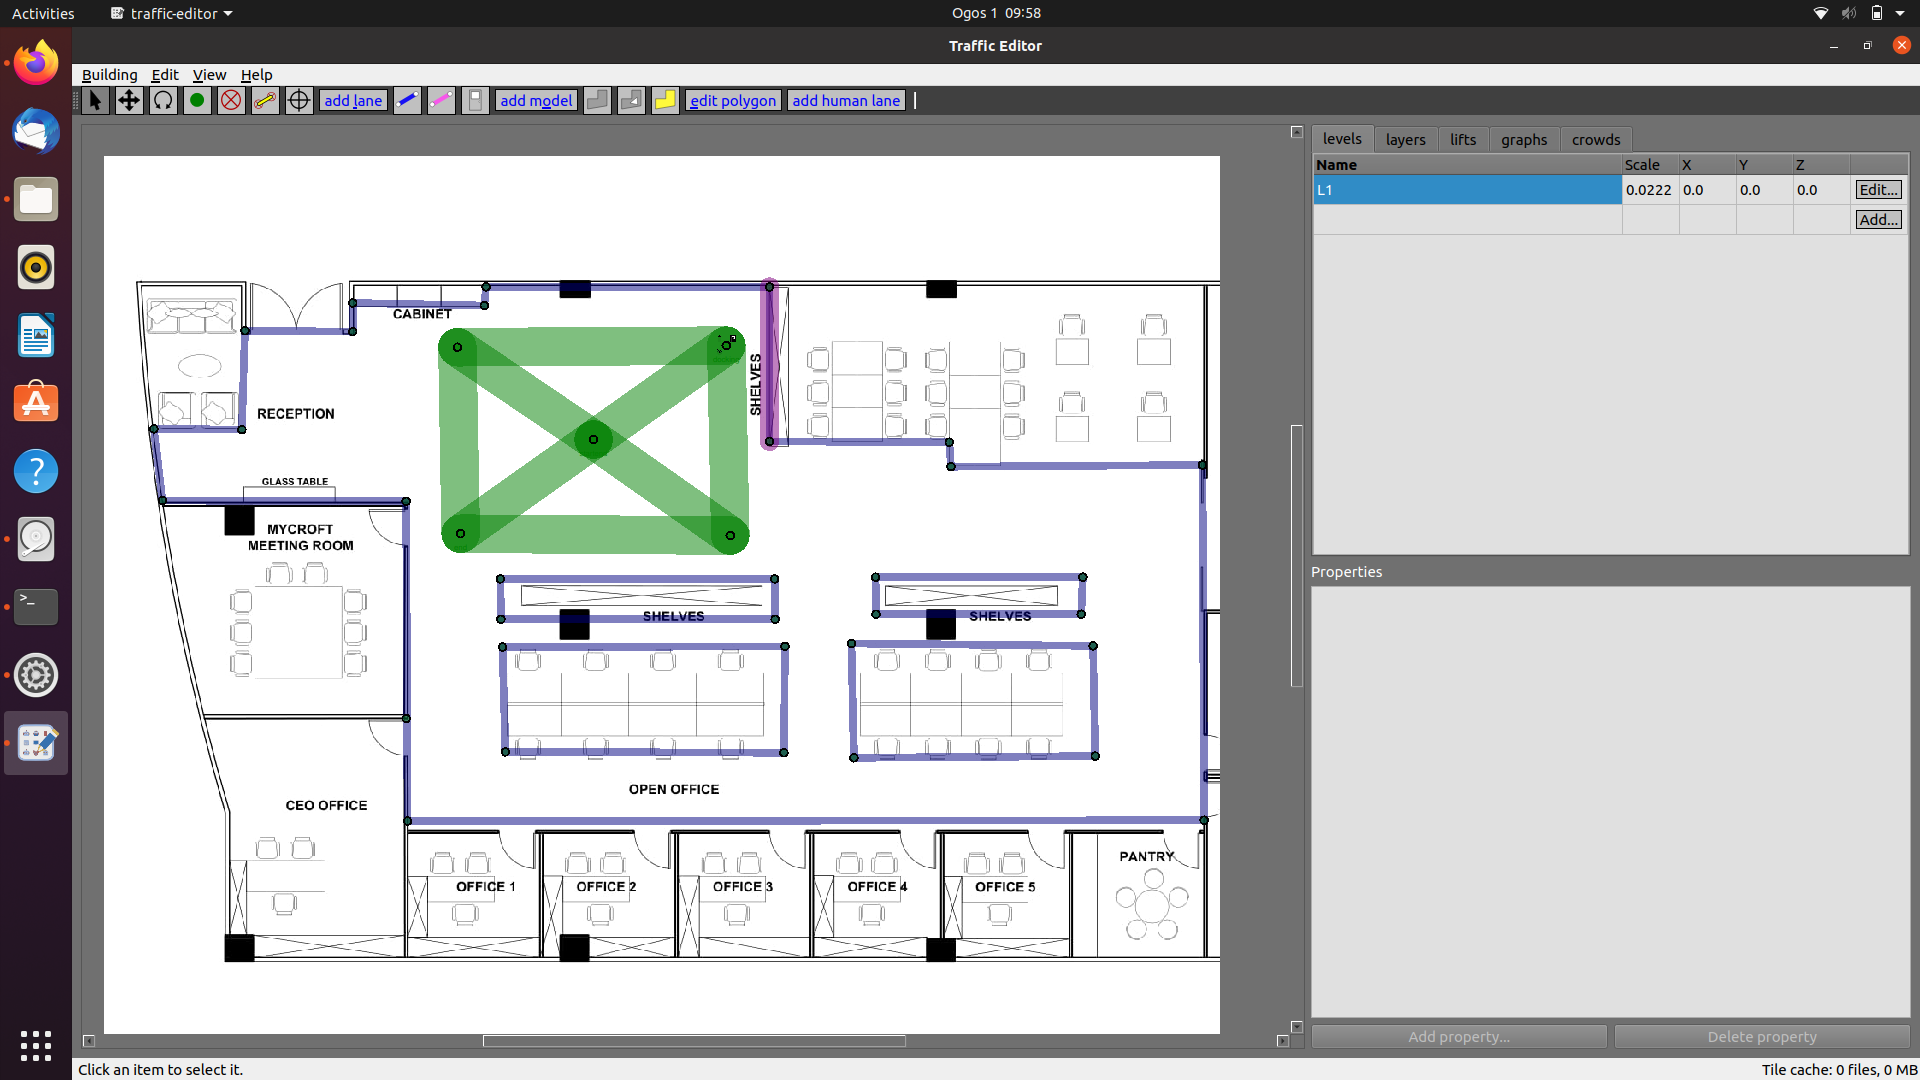Click the scroll-down arrow of map view

point(1297,1027)
